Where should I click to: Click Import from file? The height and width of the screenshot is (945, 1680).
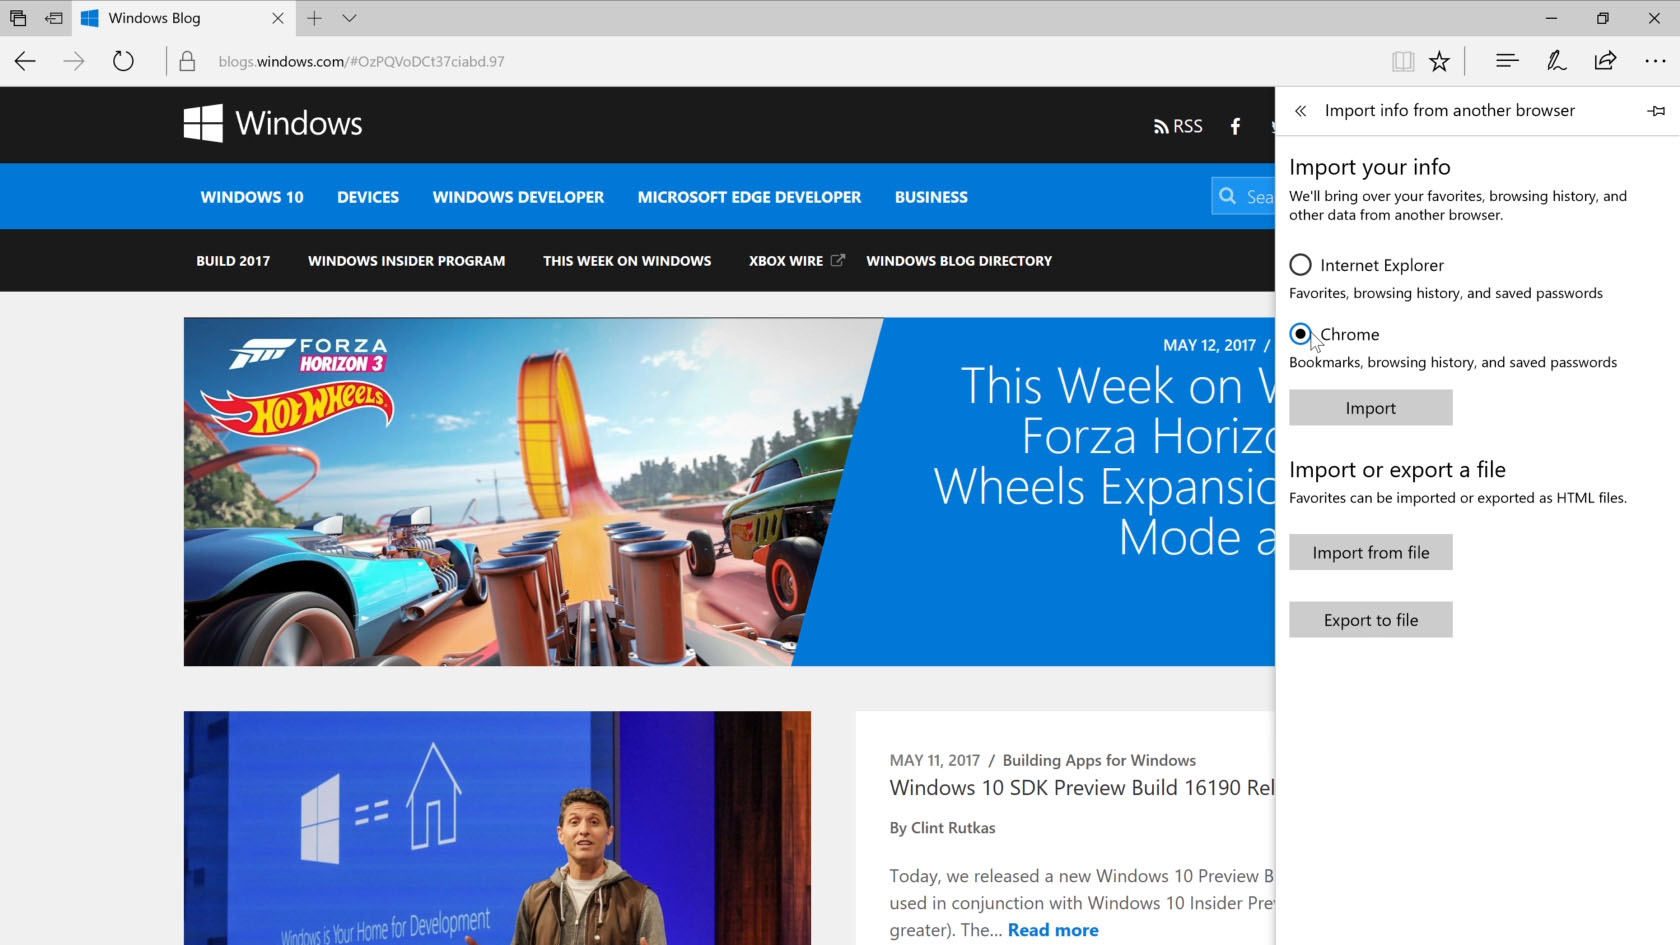coord(1370,552)
